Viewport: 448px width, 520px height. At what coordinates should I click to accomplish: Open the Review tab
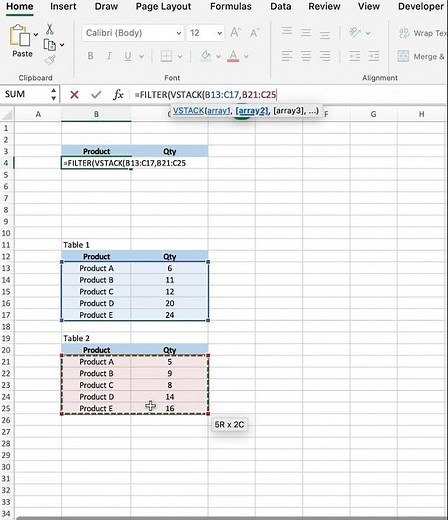pos(324,6)
